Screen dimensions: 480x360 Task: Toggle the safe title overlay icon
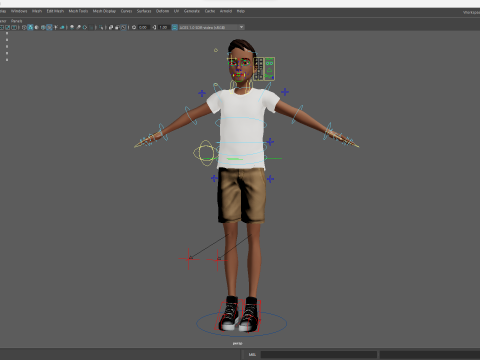pyautogui.click(x=14, y=27)
